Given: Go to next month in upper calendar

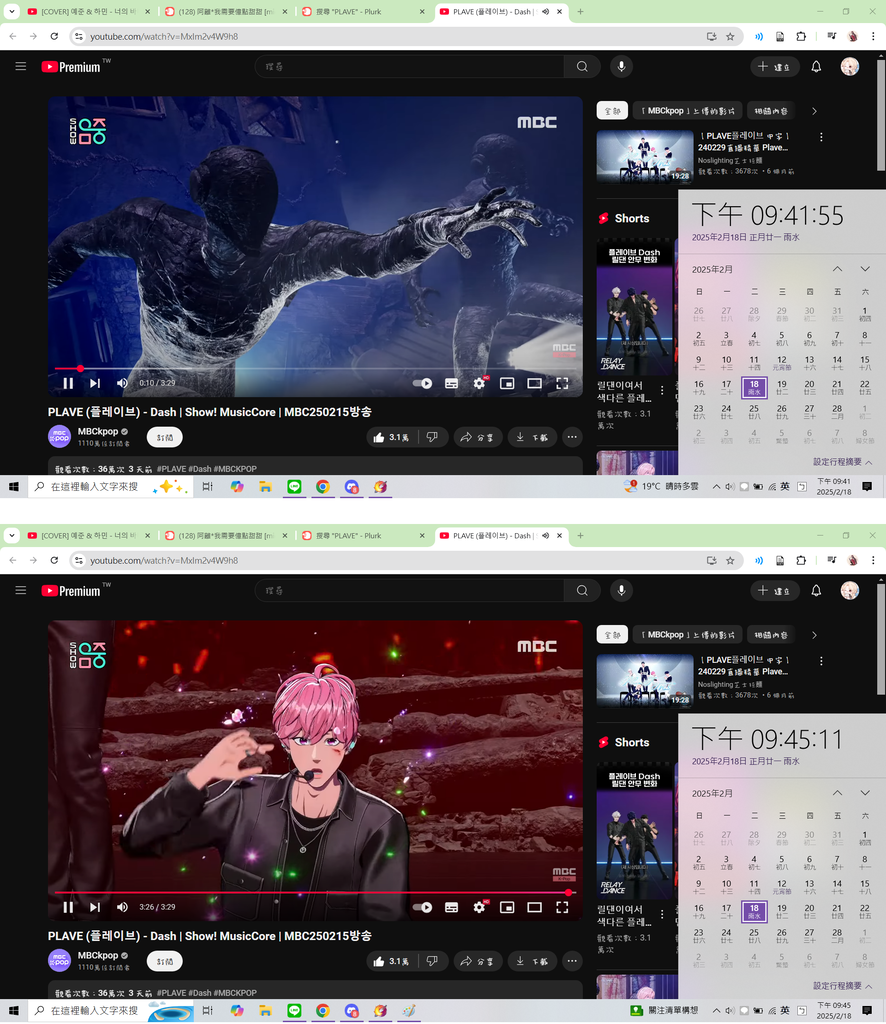Looking at the screenshot, I should [x=865, y=269].
